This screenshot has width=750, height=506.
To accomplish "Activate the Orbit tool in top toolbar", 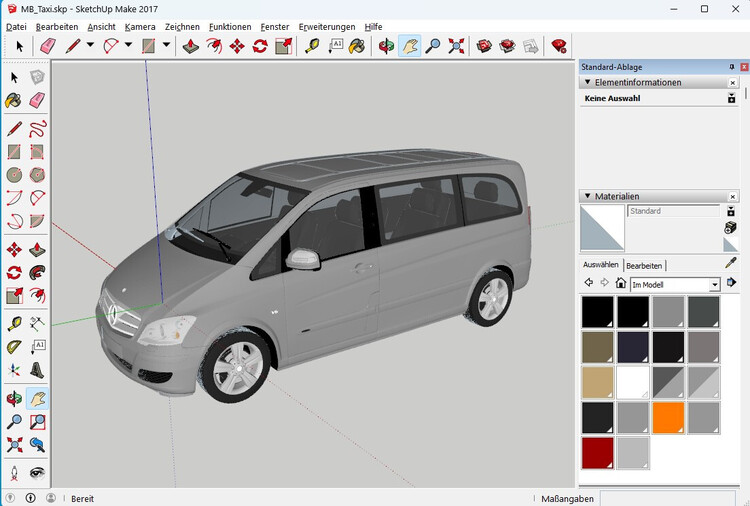I will tap(386, 46).
